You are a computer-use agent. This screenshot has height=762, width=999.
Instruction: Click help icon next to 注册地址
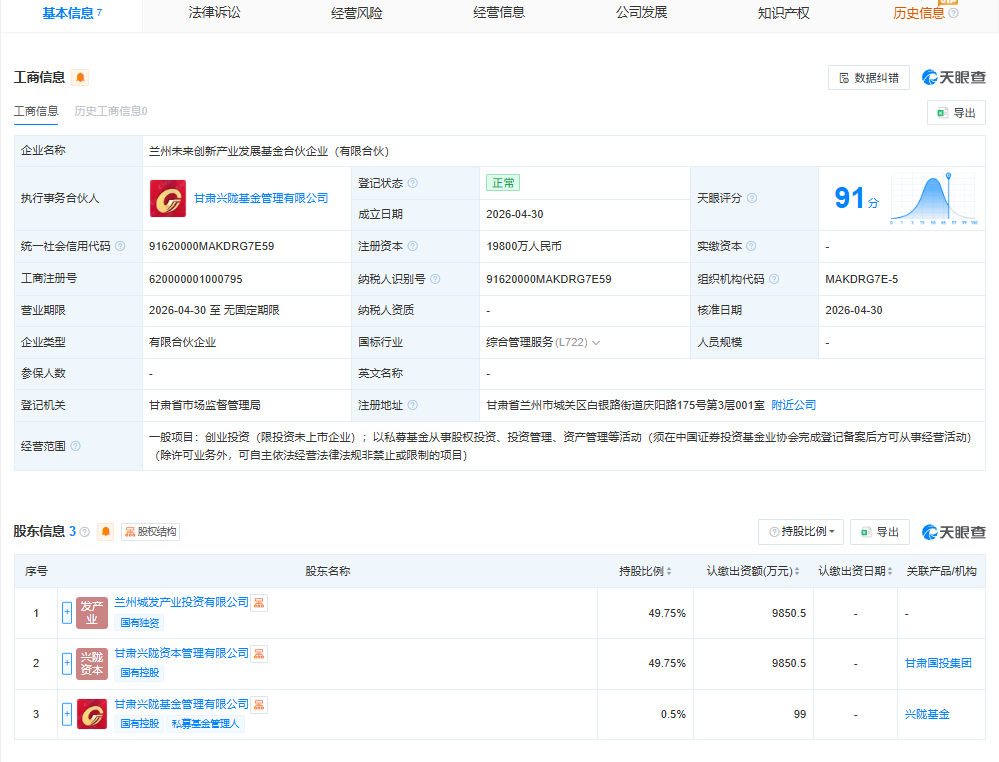[413, 405]
